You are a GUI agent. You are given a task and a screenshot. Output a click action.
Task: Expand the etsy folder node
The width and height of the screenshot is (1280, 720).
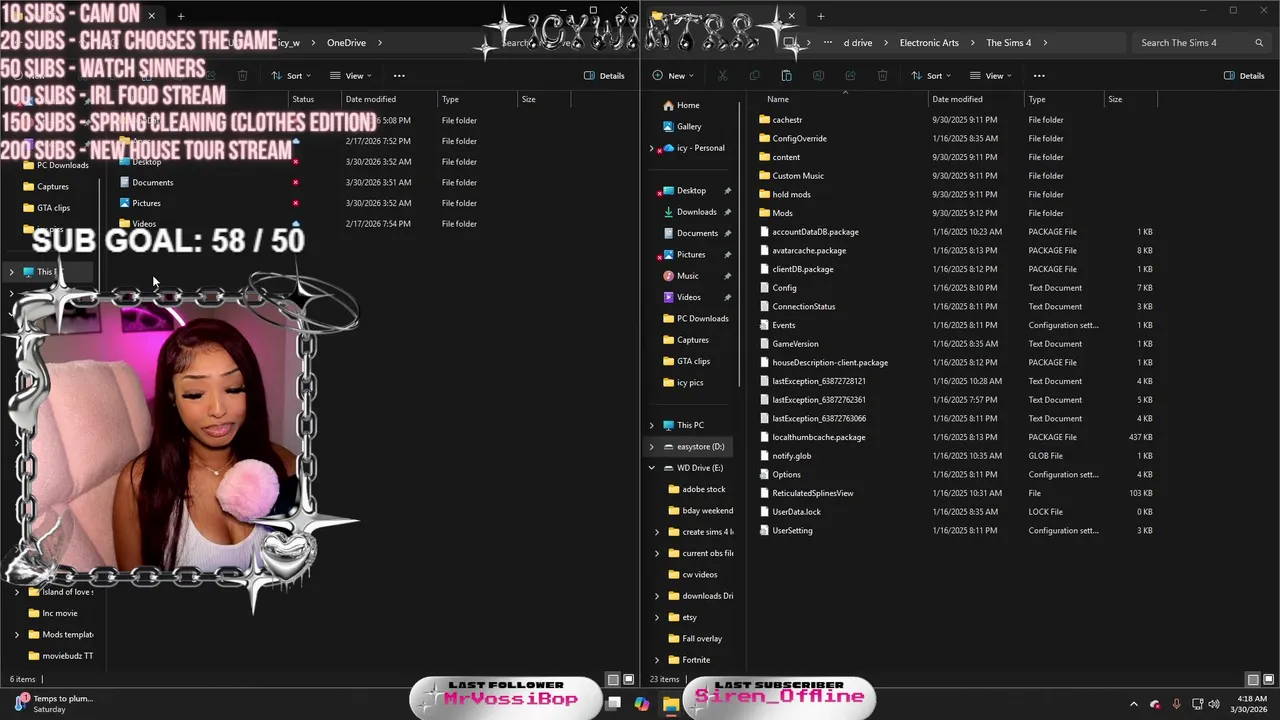[x=657, y=617]
